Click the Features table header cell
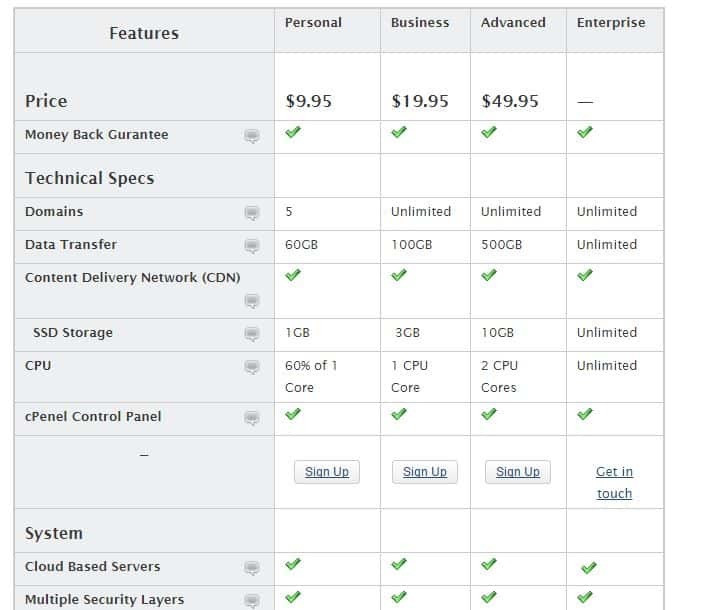 click(144, 33)
